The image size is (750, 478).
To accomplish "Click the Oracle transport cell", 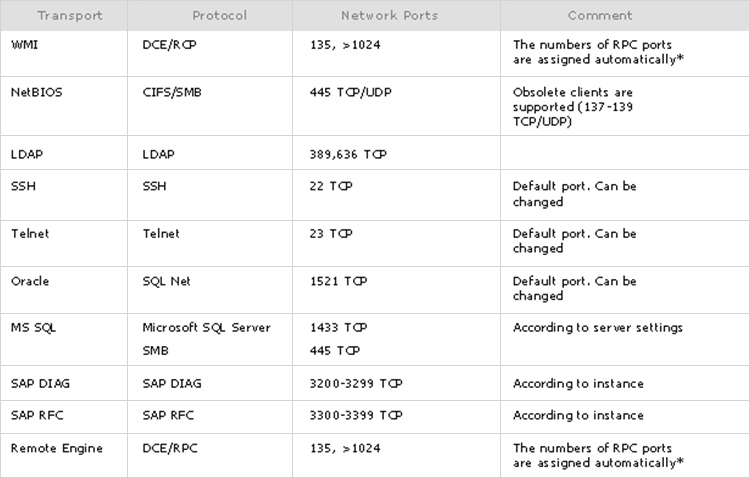I will click(x=64, y=290).
